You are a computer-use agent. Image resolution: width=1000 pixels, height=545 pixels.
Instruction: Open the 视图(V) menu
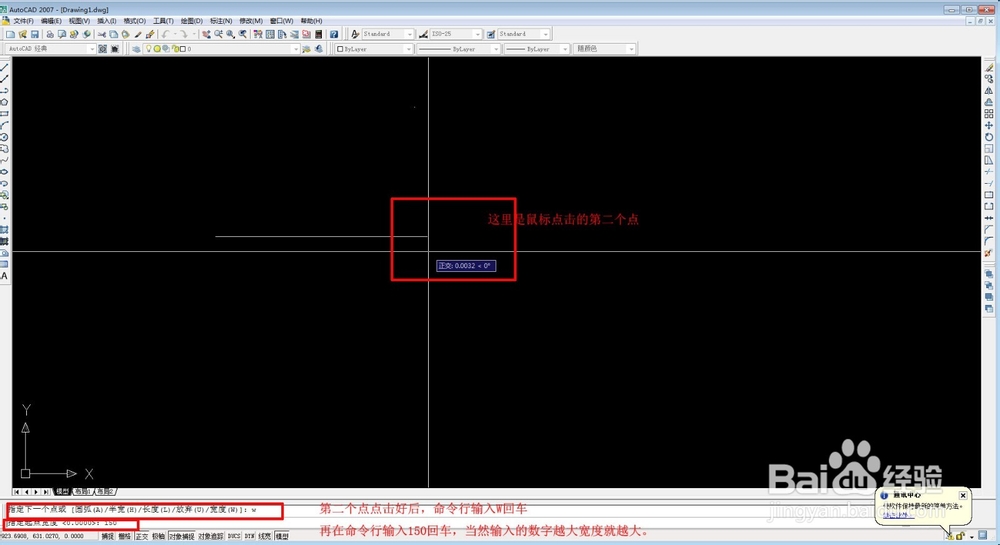pyautogui.click(x=79, y=20)
